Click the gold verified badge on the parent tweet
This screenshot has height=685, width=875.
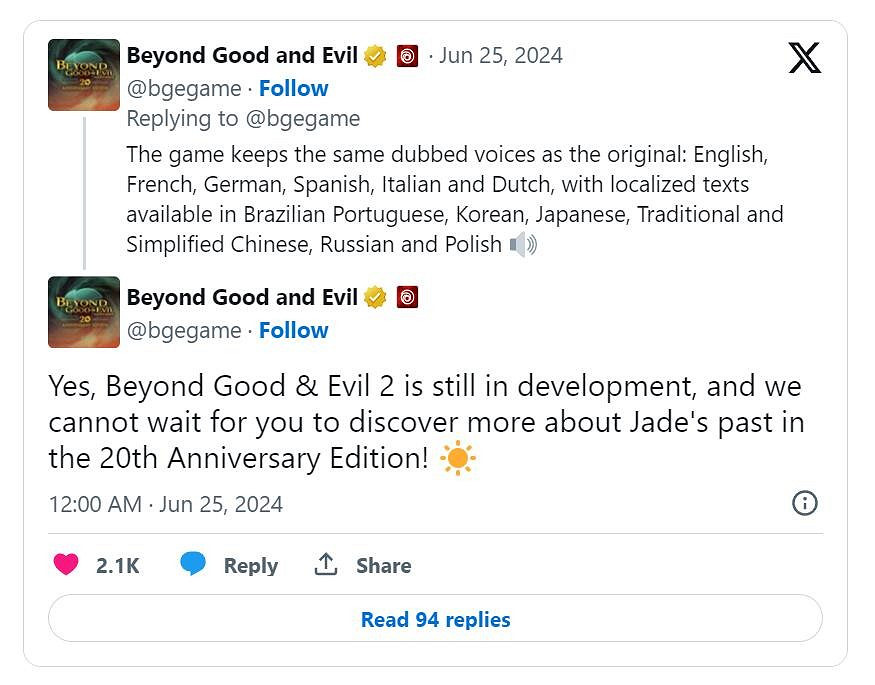point(375,56)
